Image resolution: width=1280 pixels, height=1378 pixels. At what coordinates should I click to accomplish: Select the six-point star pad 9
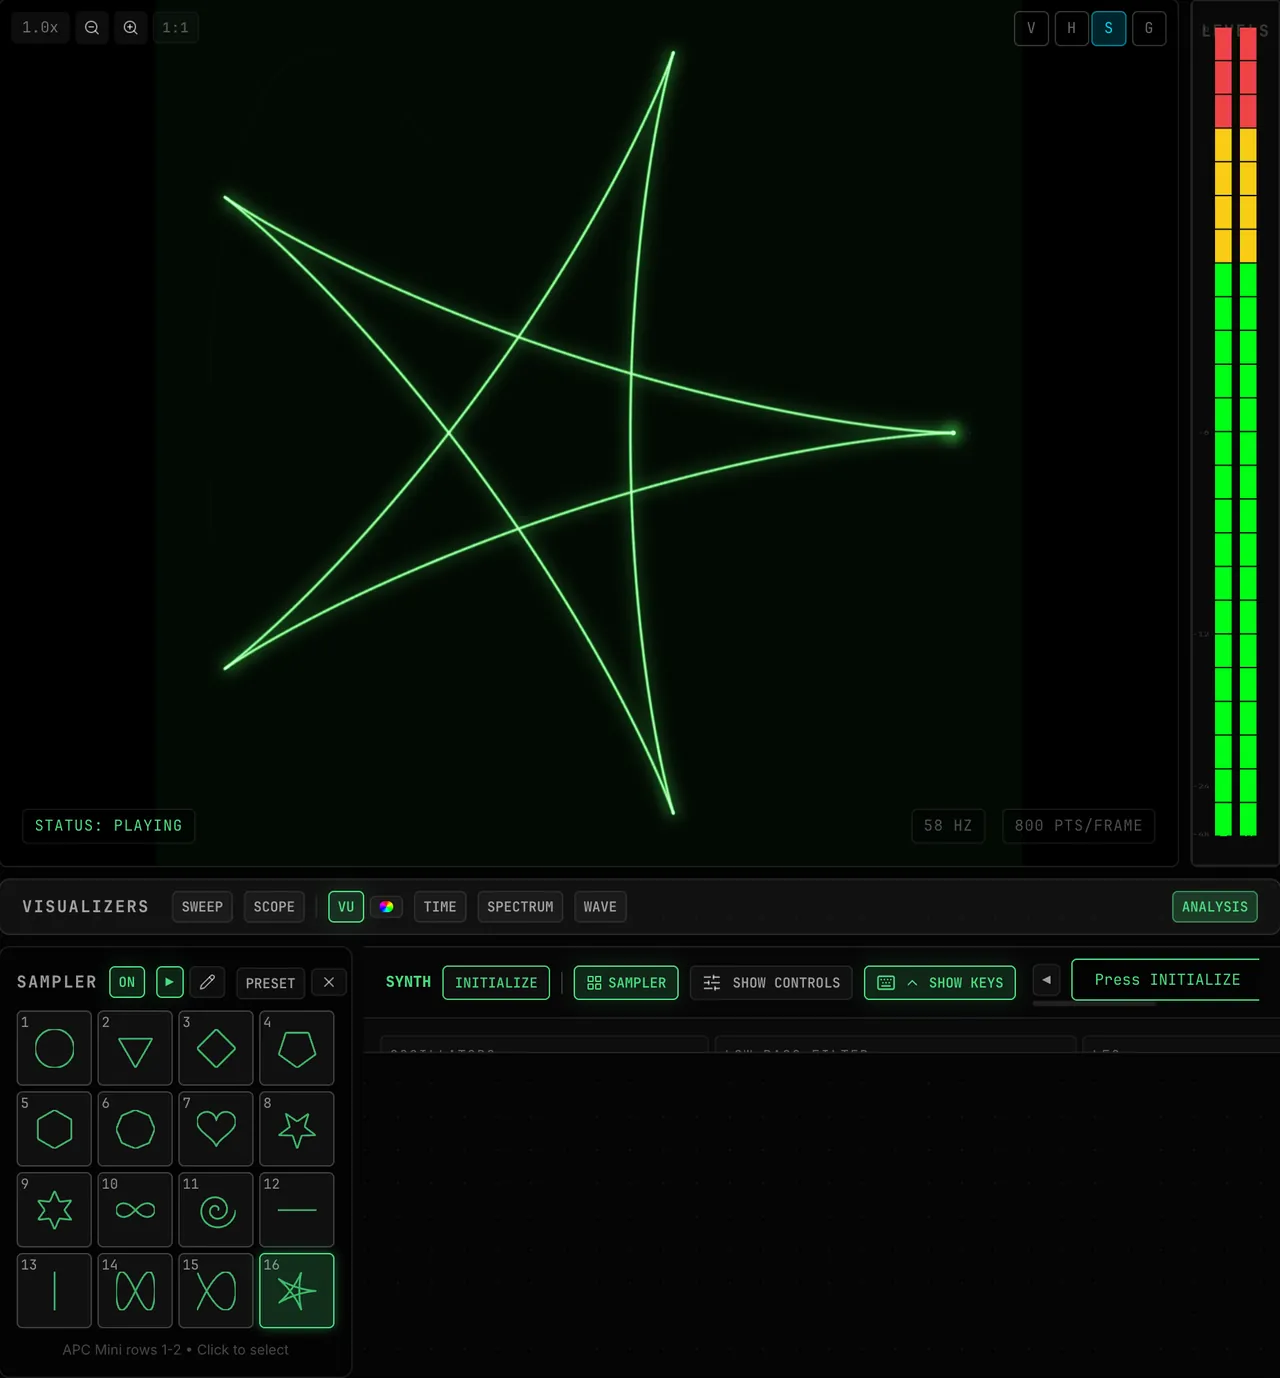click(54, 1210)
